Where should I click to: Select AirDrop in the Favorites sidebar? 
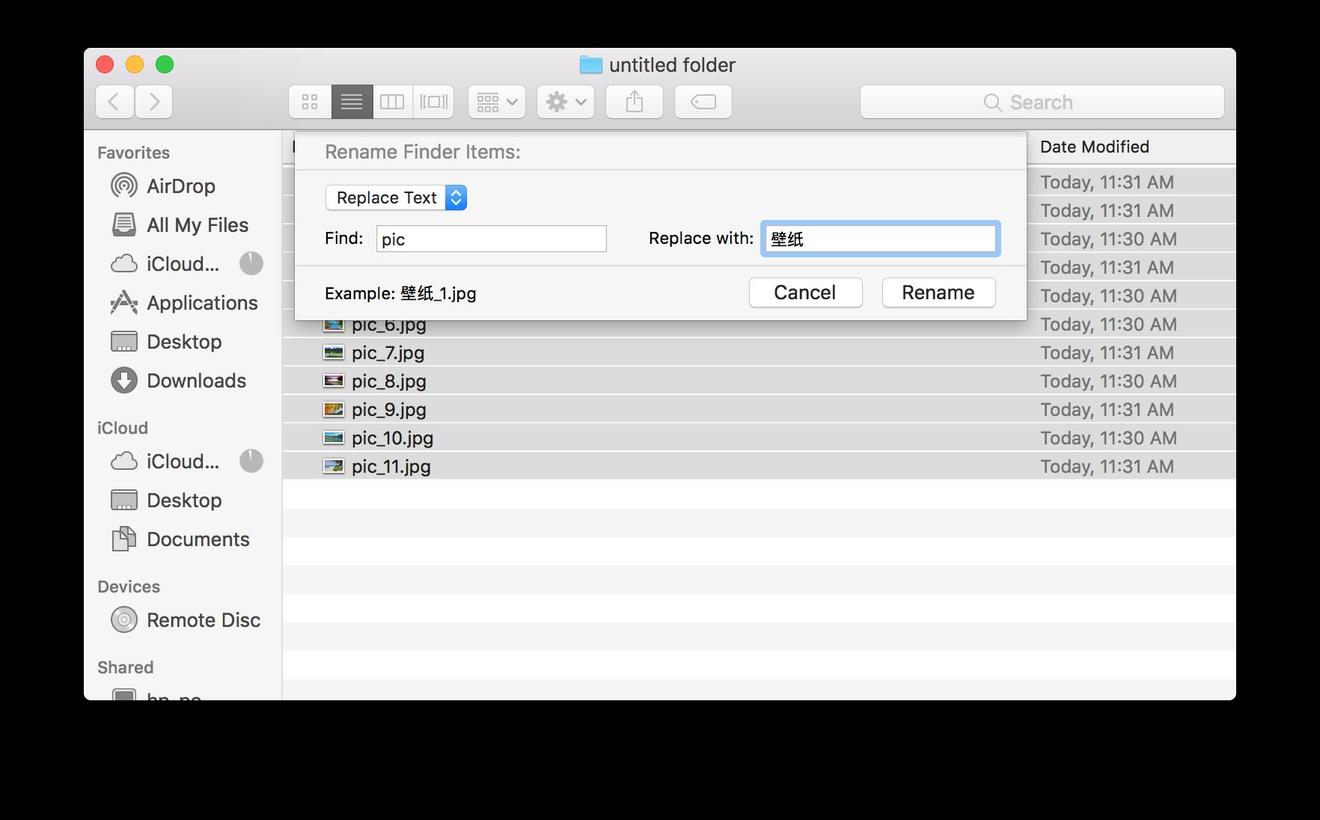pos(180,186)
